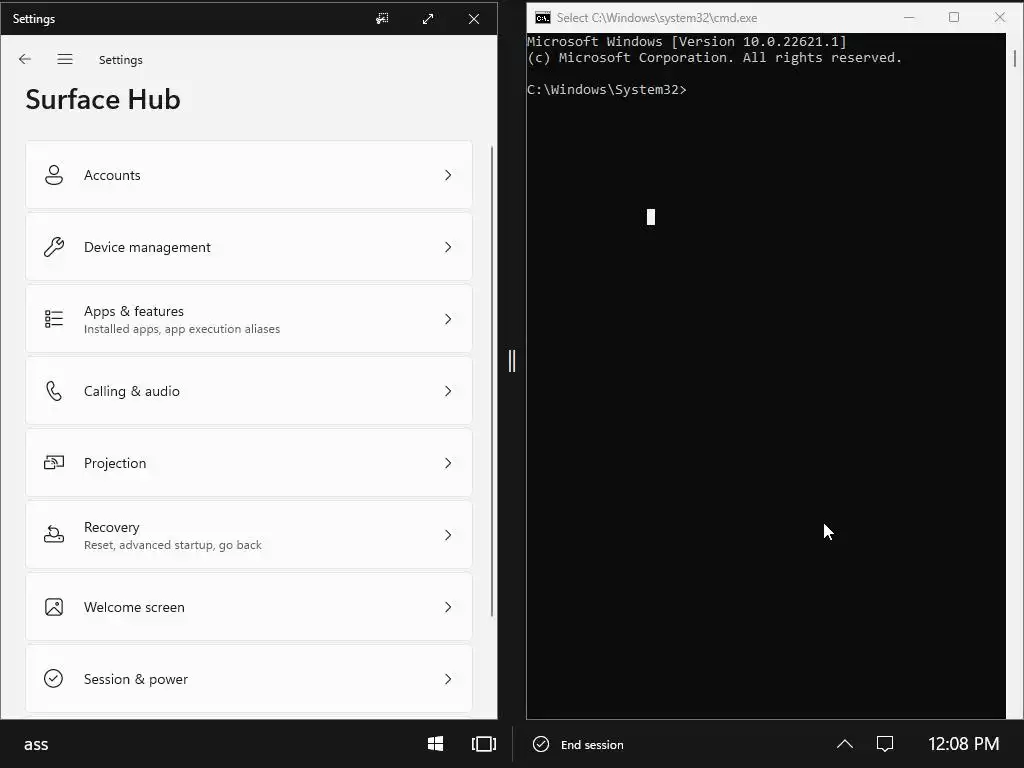Click the End session checkmark icon

coord(541,744)
